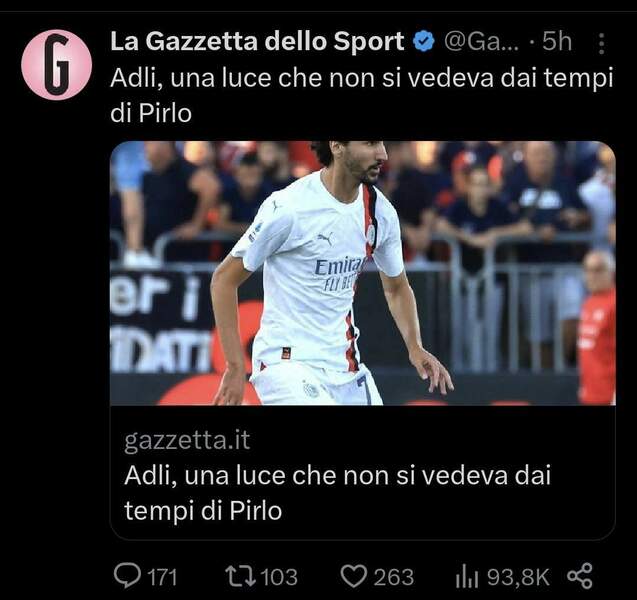Image resolution: width=637 pixels, height=600 pixels.
Task: Click the blue verified badge
Action: click(x=424, y=41)
